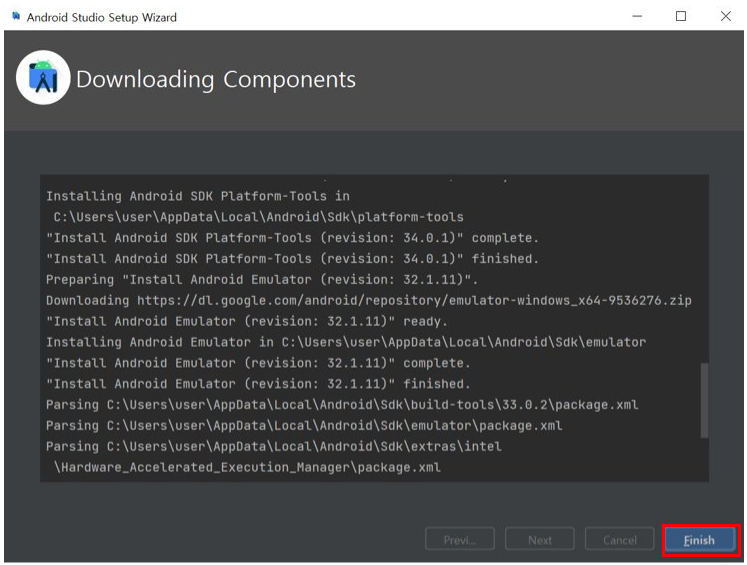Click the Android Emulator 32.1.11 'ready.' line
The height and width of the screenshot is (565, 747).
(x=246, y=322)
